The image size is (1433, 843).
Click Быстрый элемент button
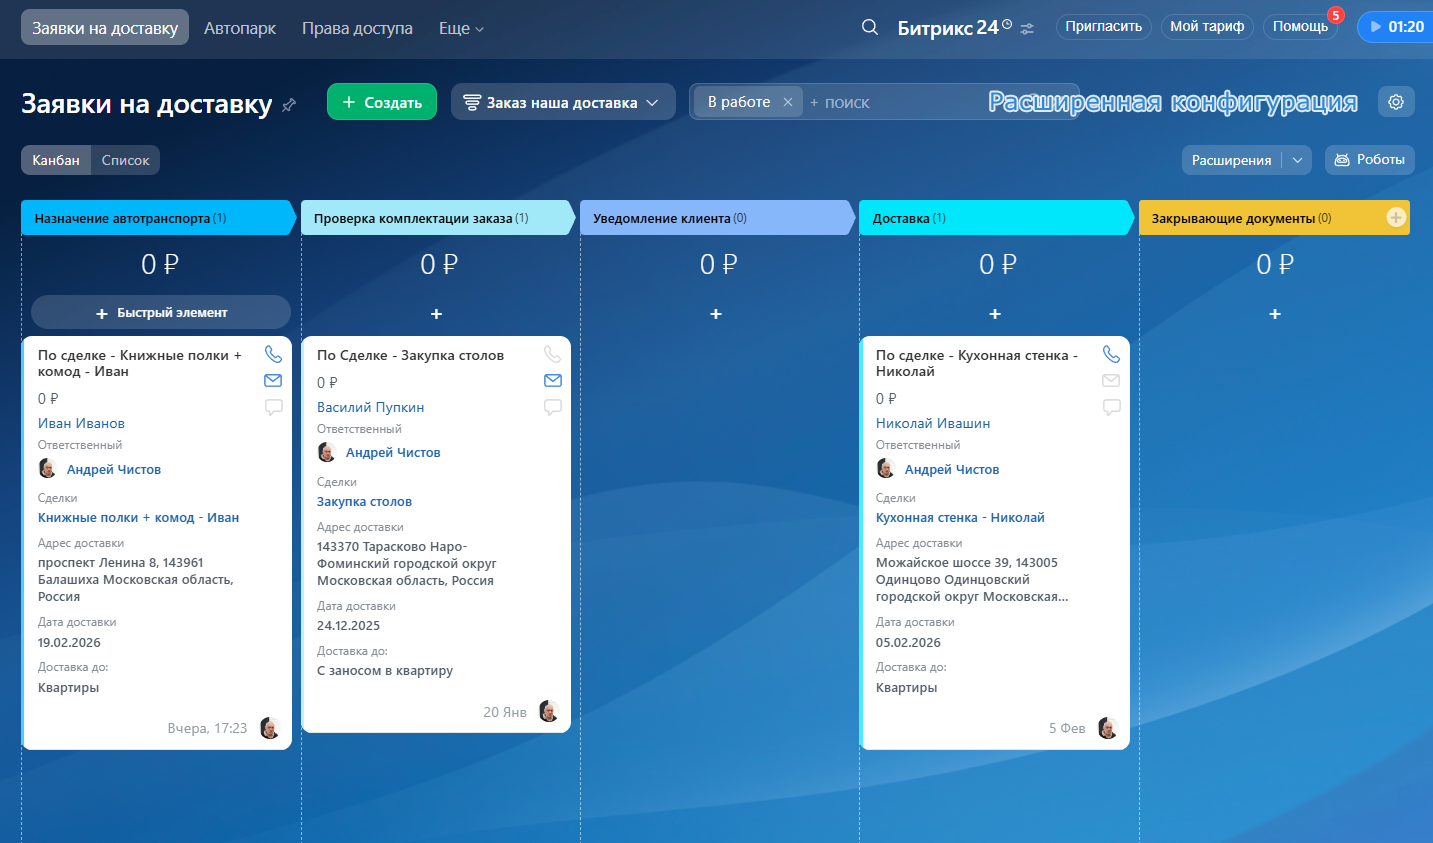click(x=161, y=312)
